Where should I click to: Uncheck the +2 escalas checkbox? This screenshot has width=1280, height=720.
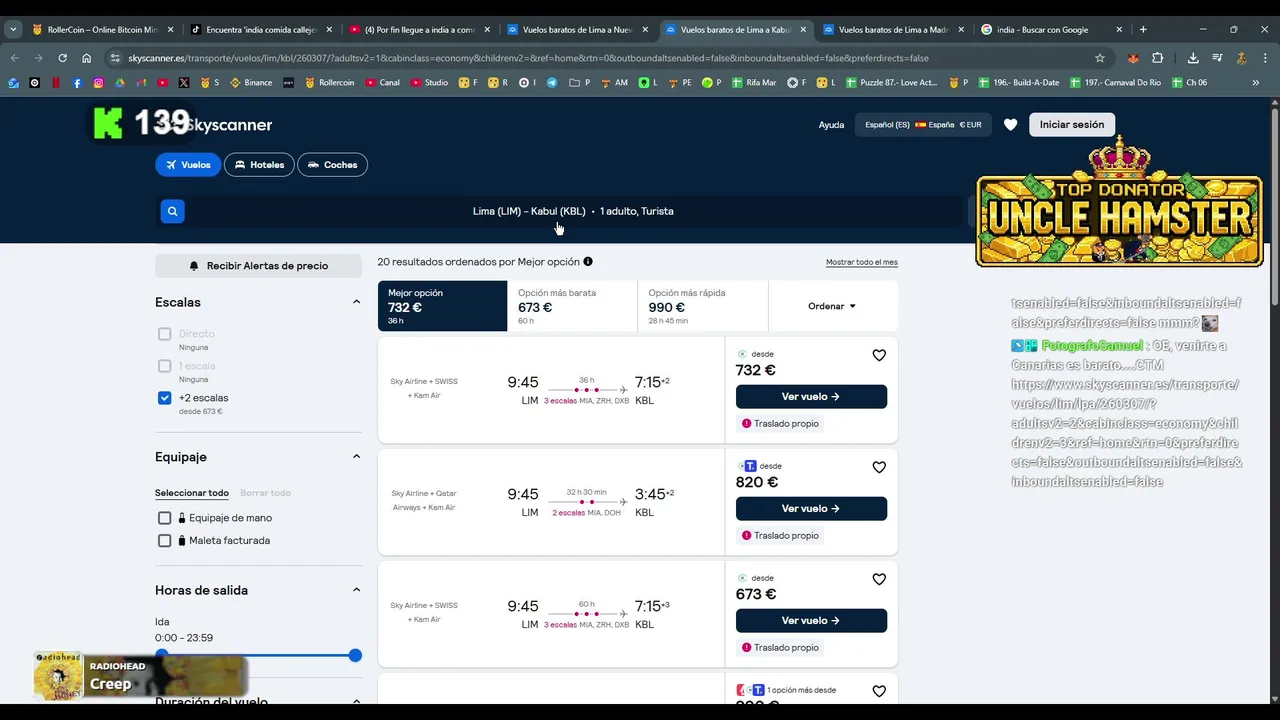coord(165,398)
